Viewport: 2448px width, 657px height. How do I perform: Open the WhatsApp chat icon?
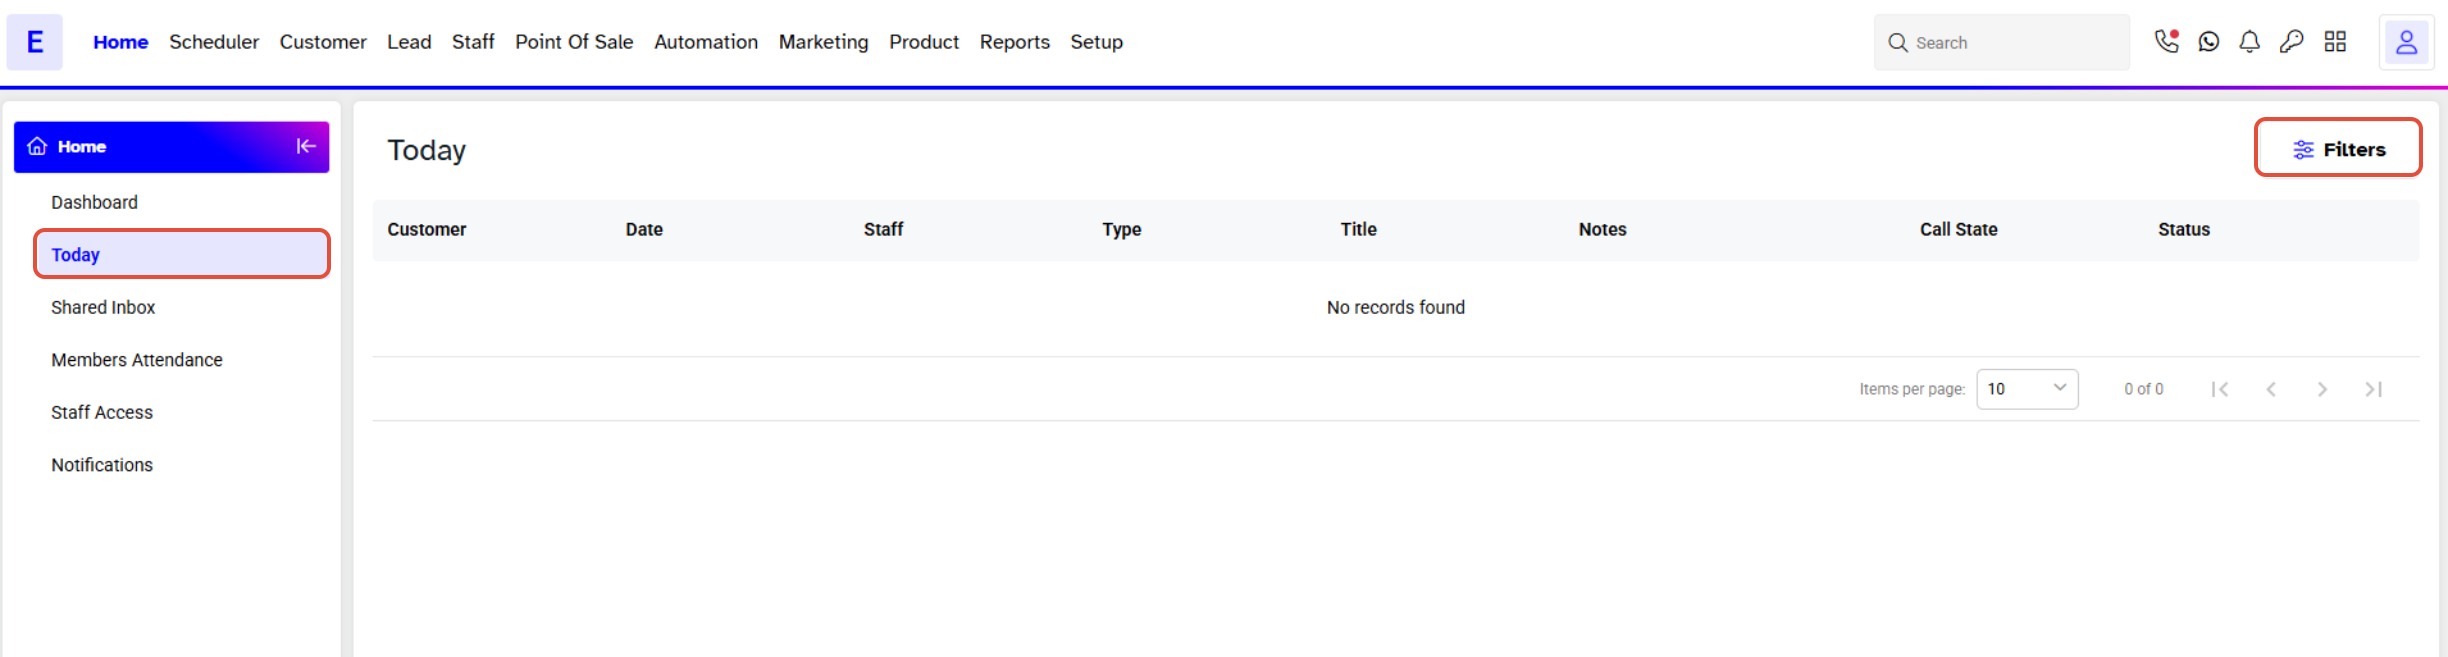tap(2209, 42)
